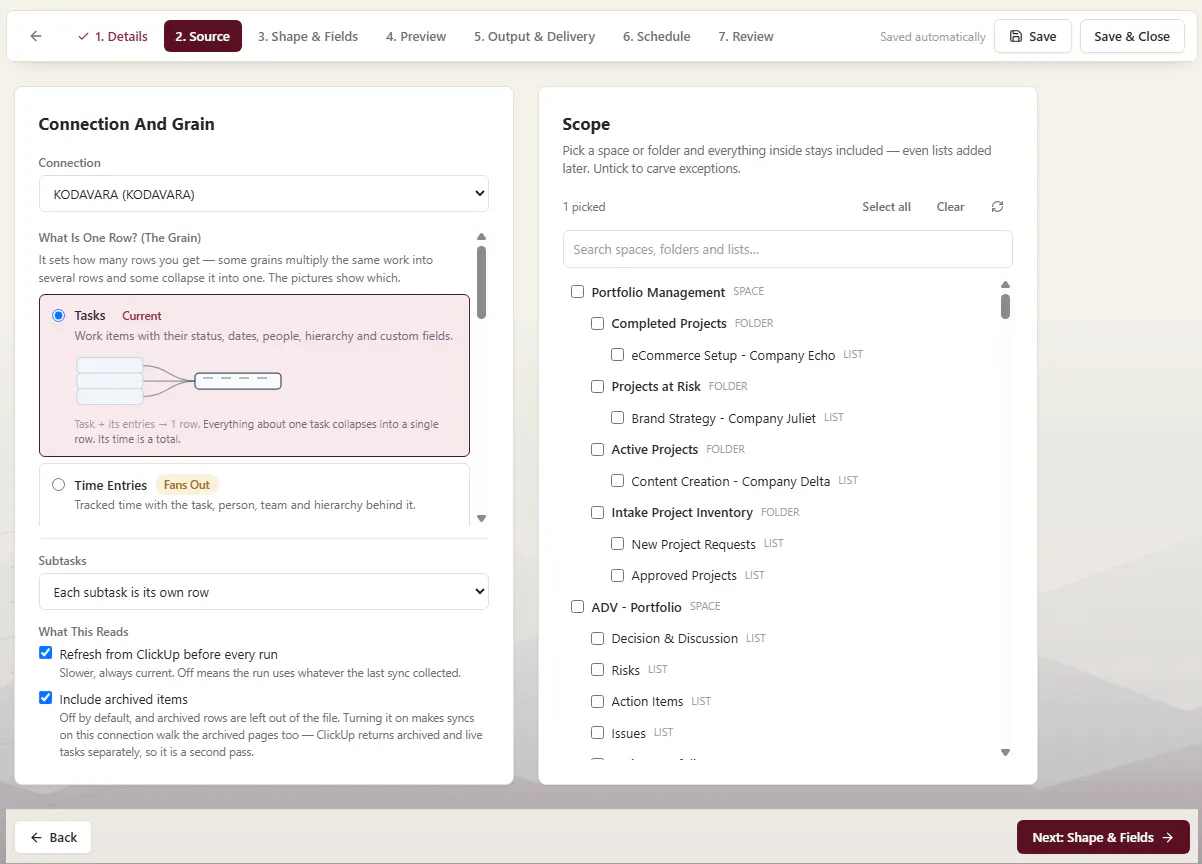Click the grain list scrollbar thumb
The height and width of the screenshot is (864, 1202).
(481, 282)
